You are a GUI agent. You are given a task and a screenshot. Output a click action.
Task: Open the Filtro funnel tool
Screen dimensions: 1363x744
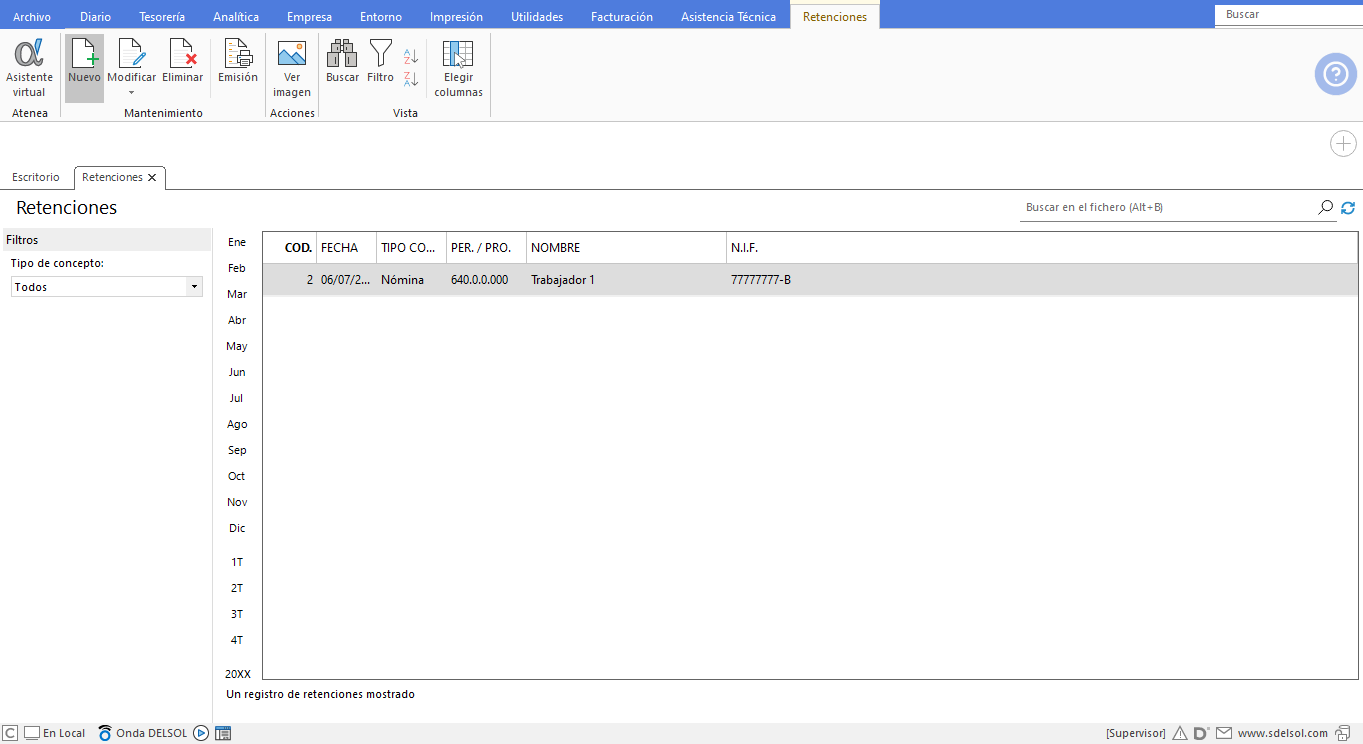(x=380, y=62)
